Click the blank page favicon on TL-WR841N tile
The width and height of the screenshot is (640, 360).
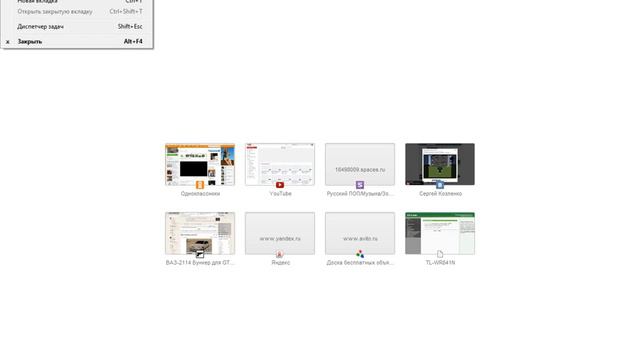click(x=440, y=254)
